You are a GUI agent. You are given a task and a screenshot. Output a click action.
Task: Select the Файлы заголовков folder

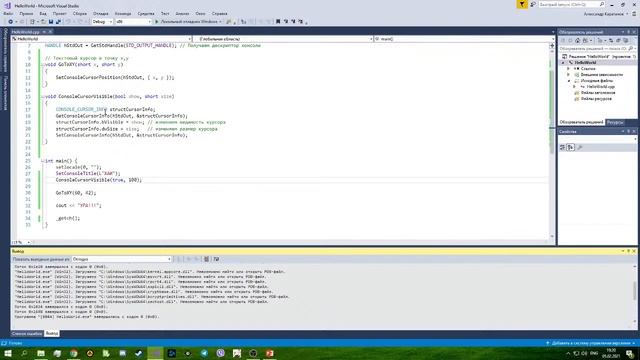(x=598, y=93)
